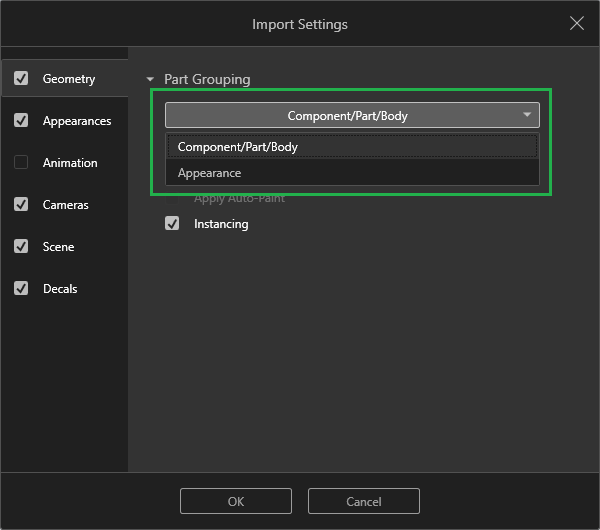600x530 pixels.
Task: Open the Decals tab
Action: point(60,289)
